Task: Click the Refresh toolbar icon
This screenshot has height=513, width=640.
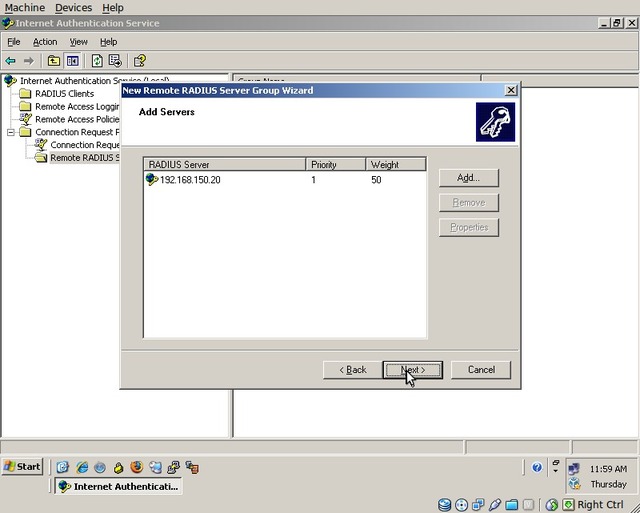Action: click(x=97, y=61)
